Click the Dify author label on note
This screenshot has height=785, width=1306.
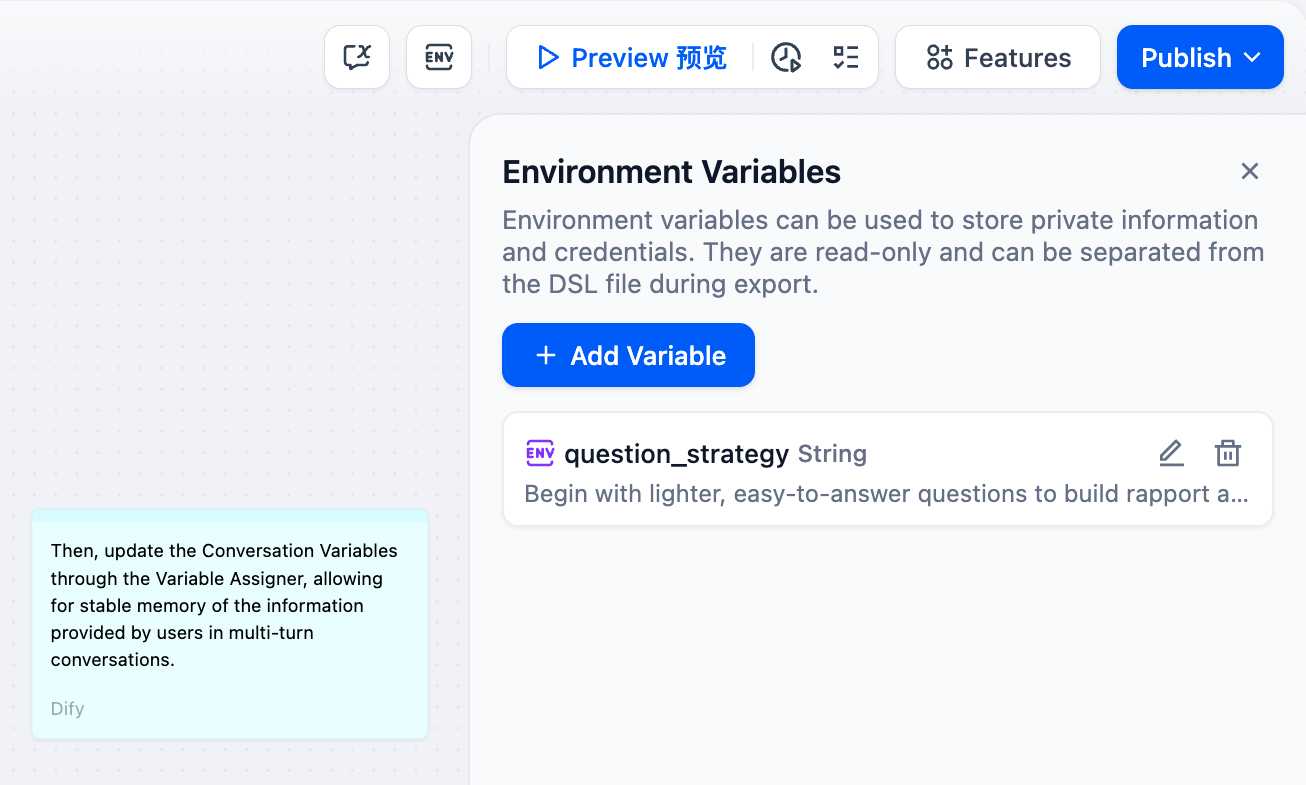(x=68, y=709)
